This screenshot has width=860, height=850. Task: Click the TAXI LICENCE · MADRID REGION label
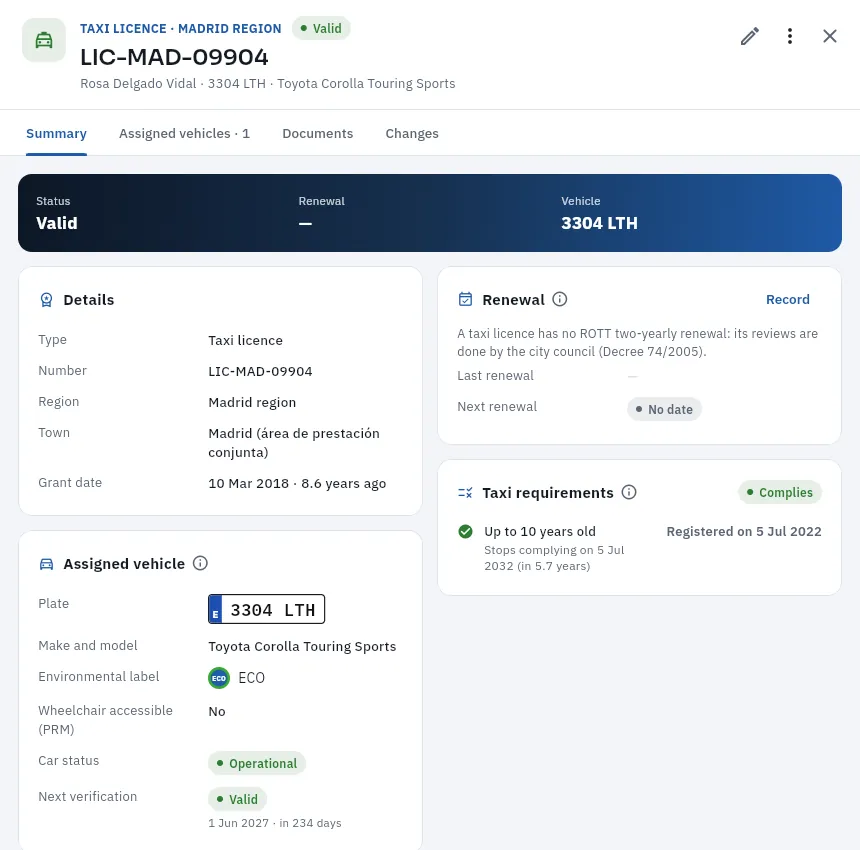coord(180,29)
